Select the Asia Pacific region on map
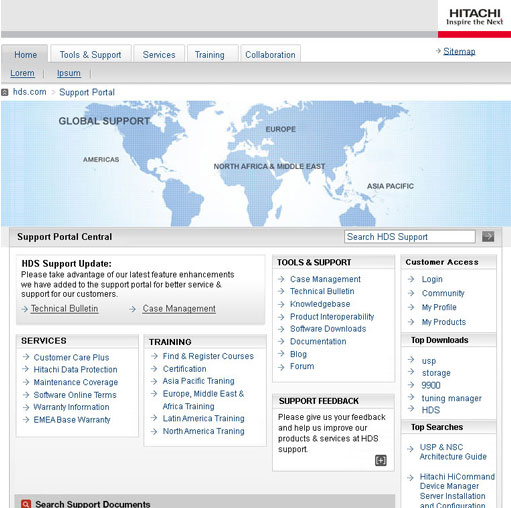The width and height of the screenshot is (511, 508). point(390,186)
